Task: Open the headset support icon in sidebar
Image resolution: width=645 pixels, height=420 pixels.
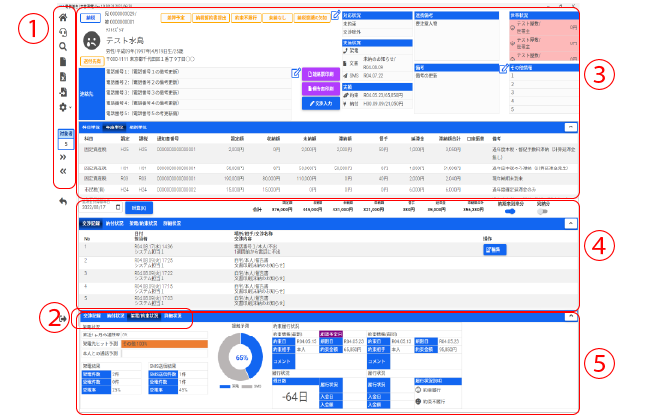Action: [64, 32]
